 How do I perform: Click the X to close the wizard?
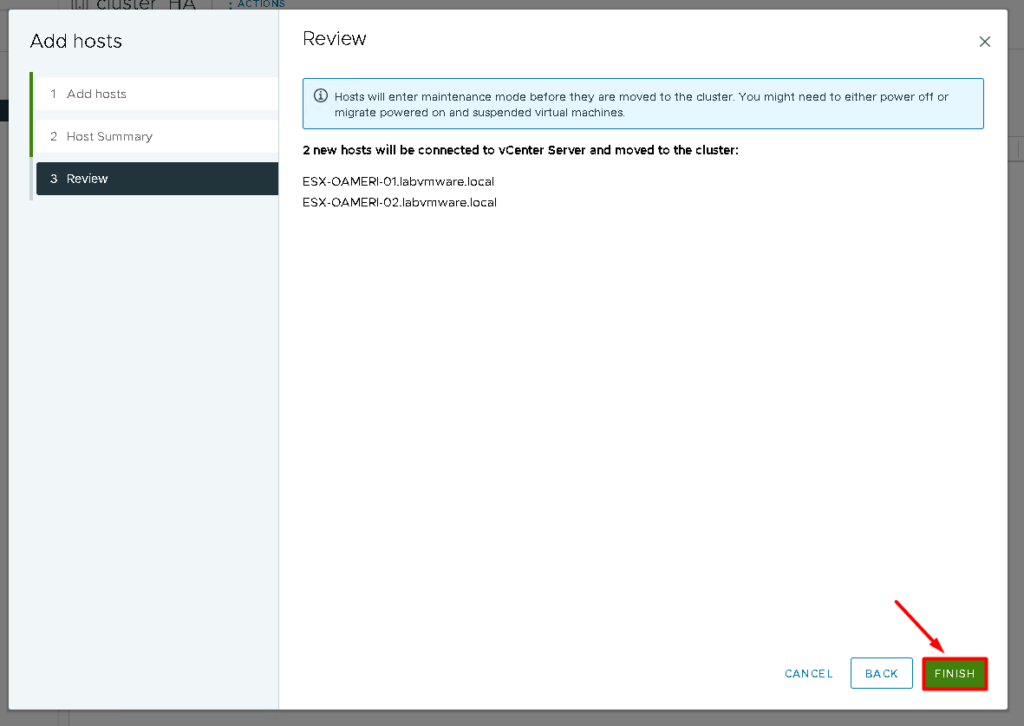pos(984,41)
